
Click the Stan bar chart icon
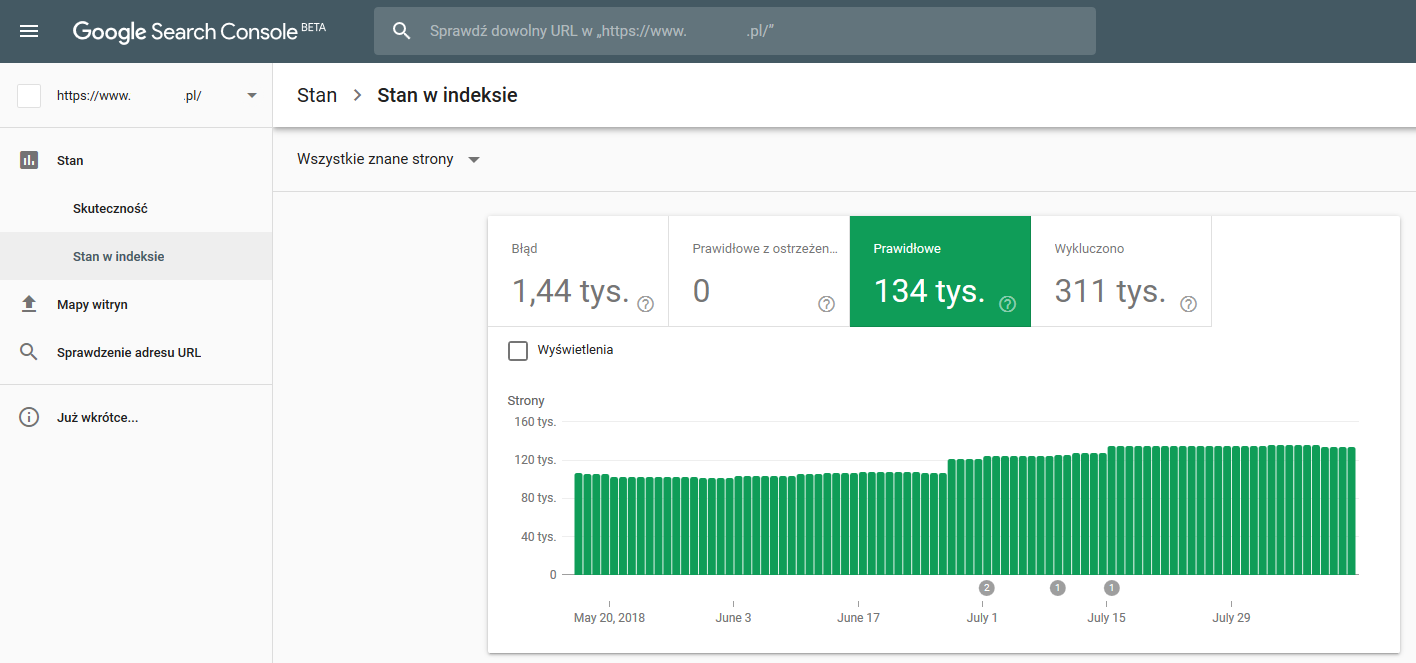[29, 160]
